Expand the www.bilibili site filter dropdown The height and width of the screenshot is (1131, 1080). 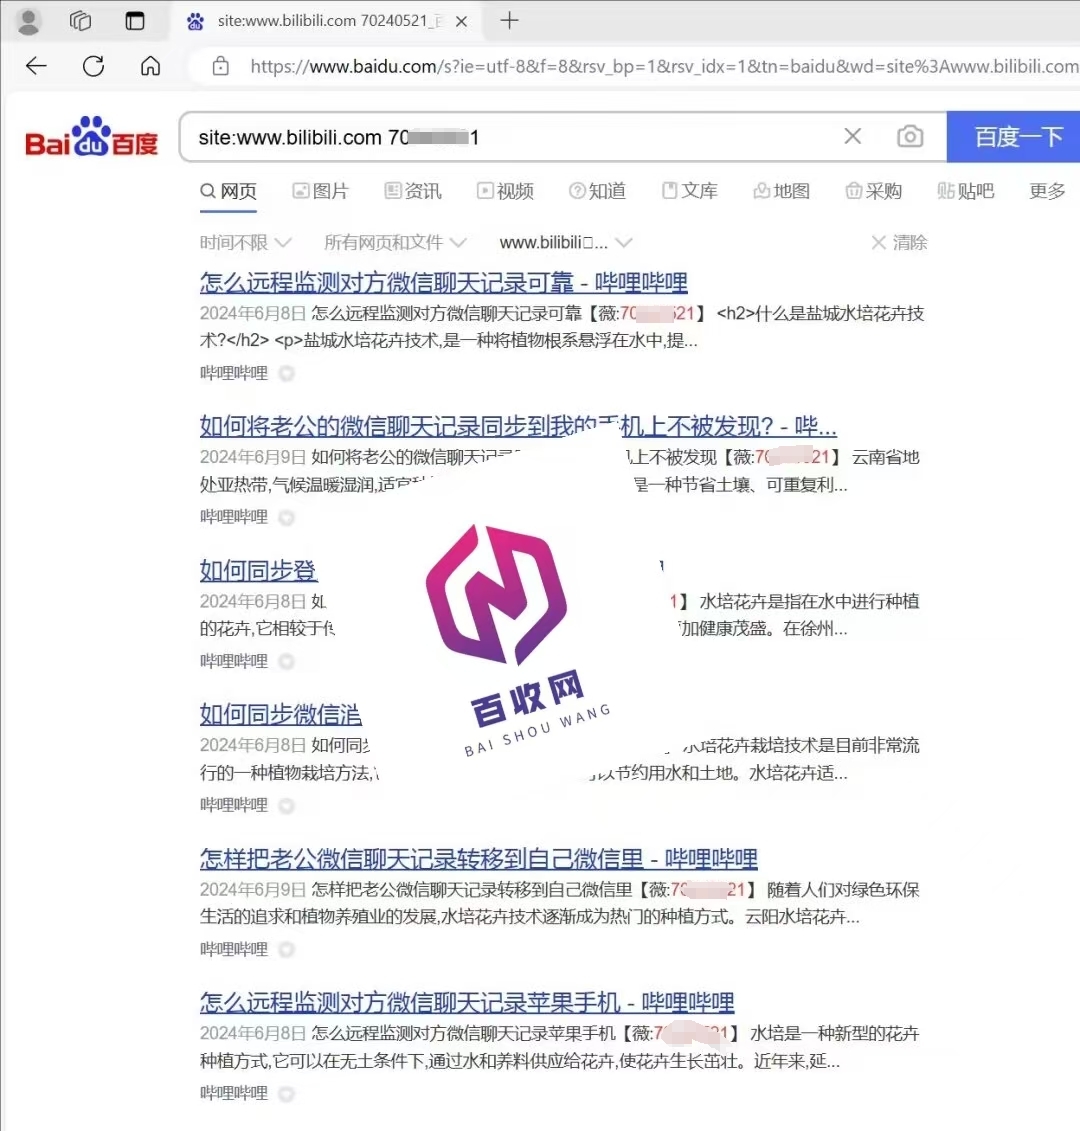[566, 242]
